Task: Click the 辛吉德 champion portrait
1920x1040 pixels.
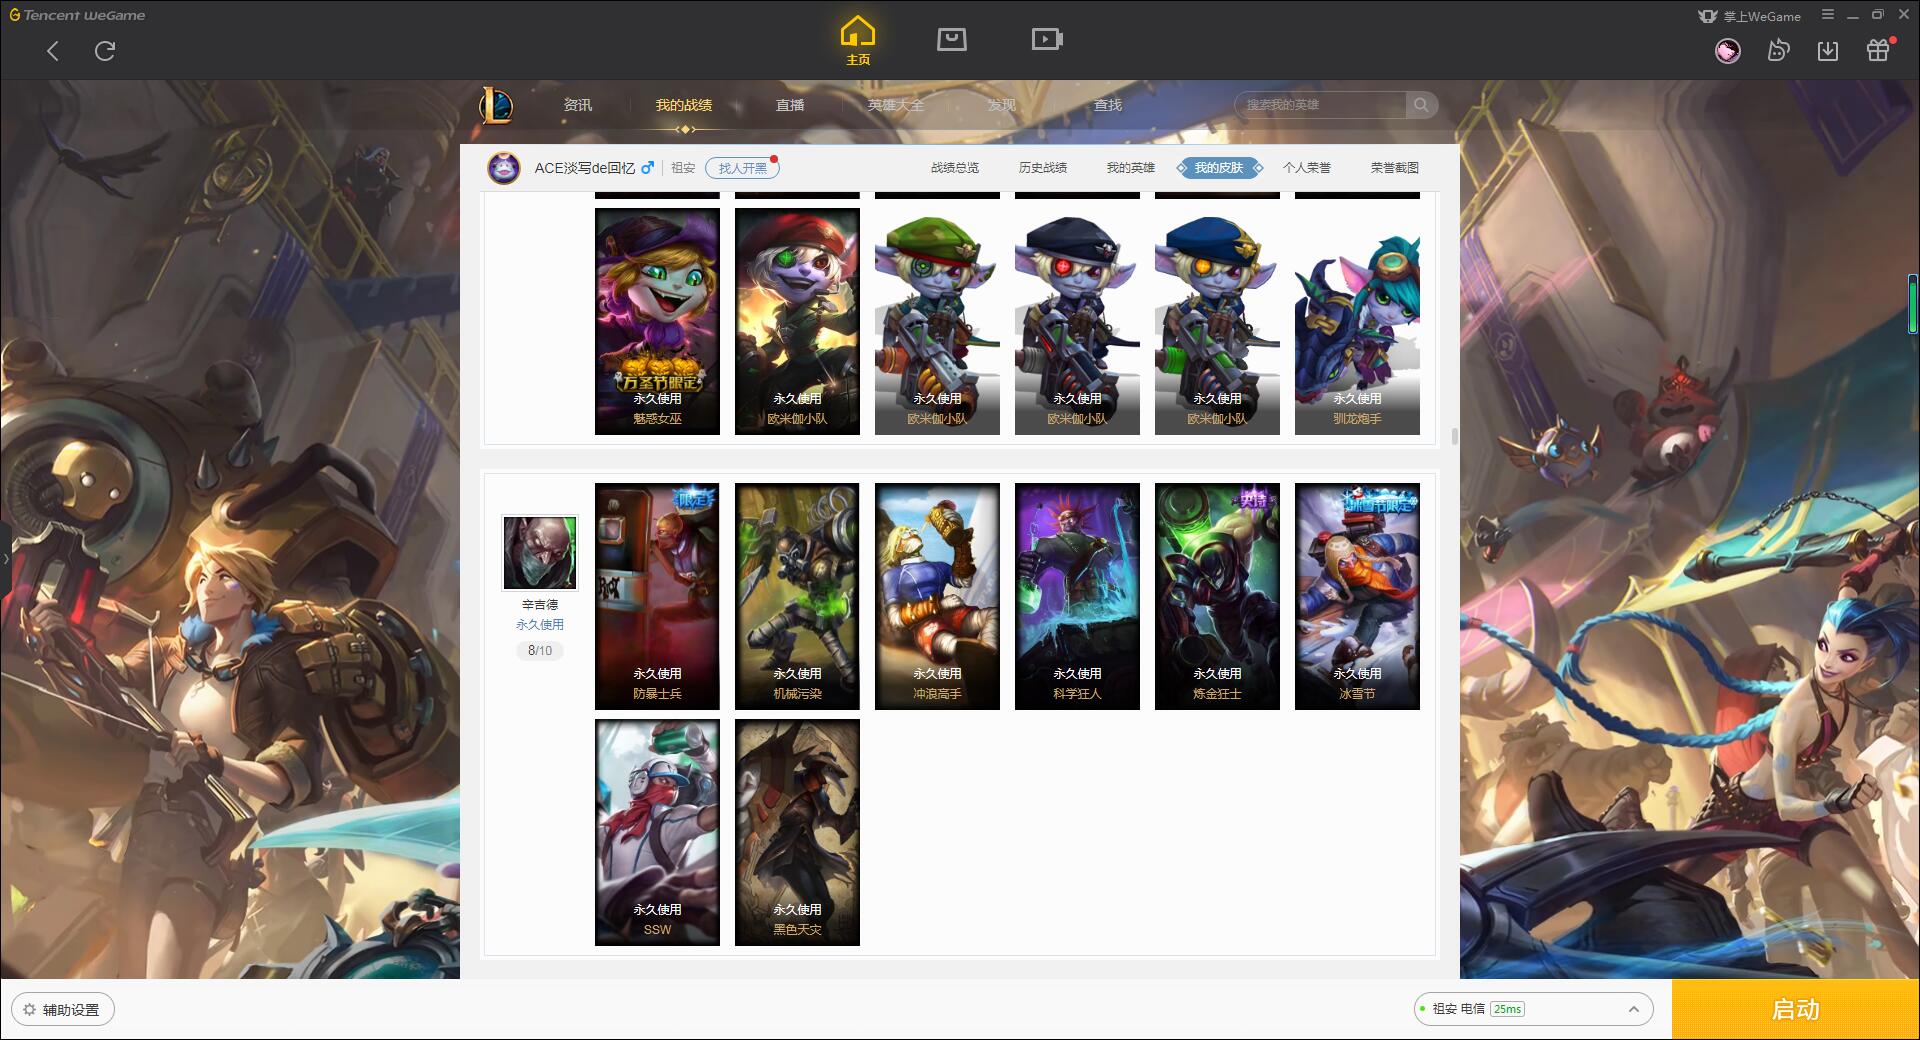Action: (540, 553)
